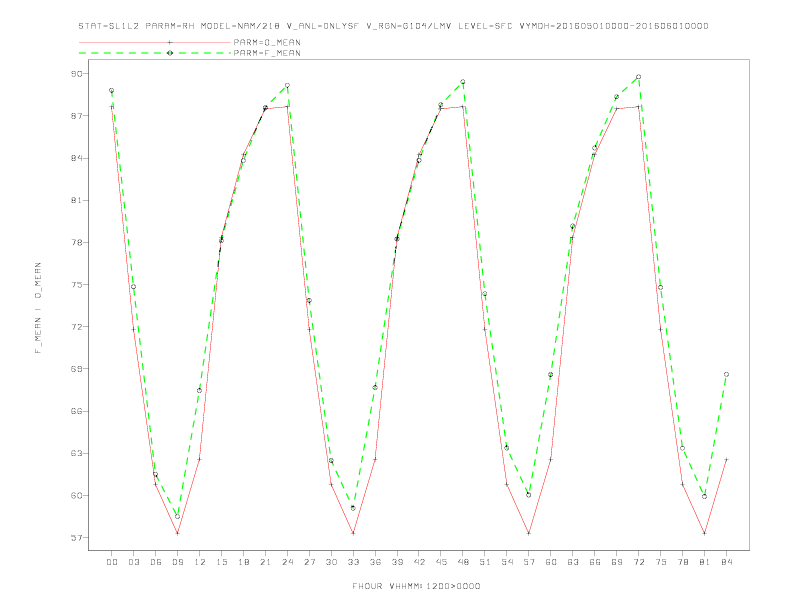Click the y-axis tick label 60
792x612 pixels.
click(x=76, y=495)
